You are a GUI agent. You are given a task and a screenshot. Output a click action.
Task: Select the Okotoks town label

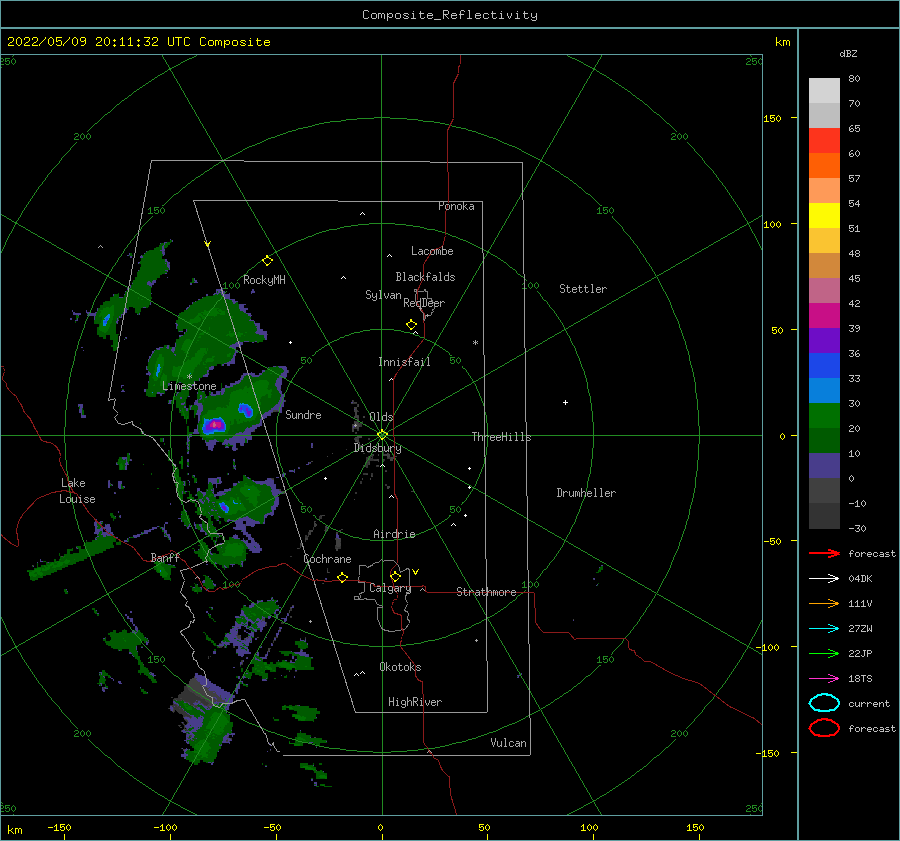tap(400, 667)
